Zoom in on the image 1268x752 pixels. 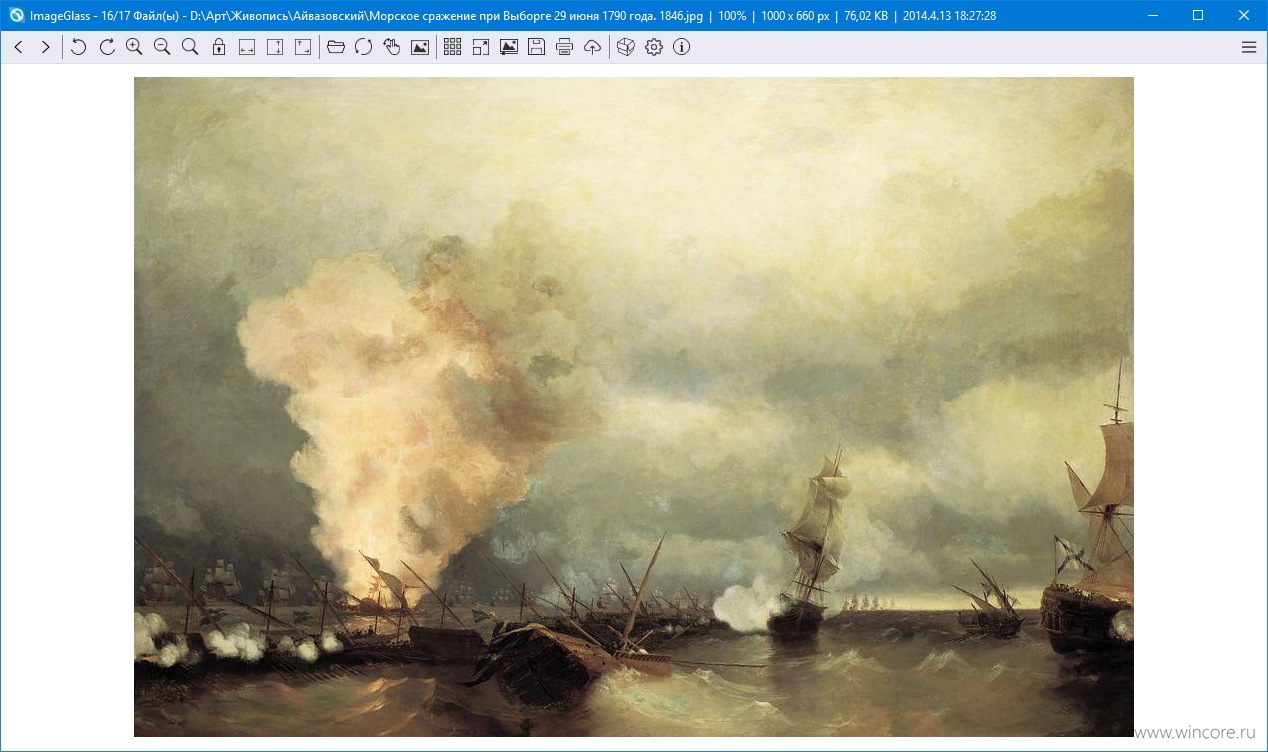pyautogui.click(x=134, y=47)
